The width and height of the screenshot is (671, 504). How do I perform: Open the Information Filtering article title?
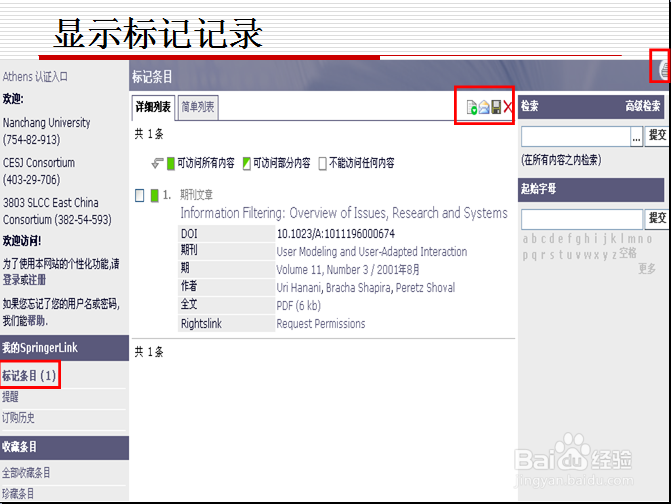pyautogui.click(x=344, y=213)
